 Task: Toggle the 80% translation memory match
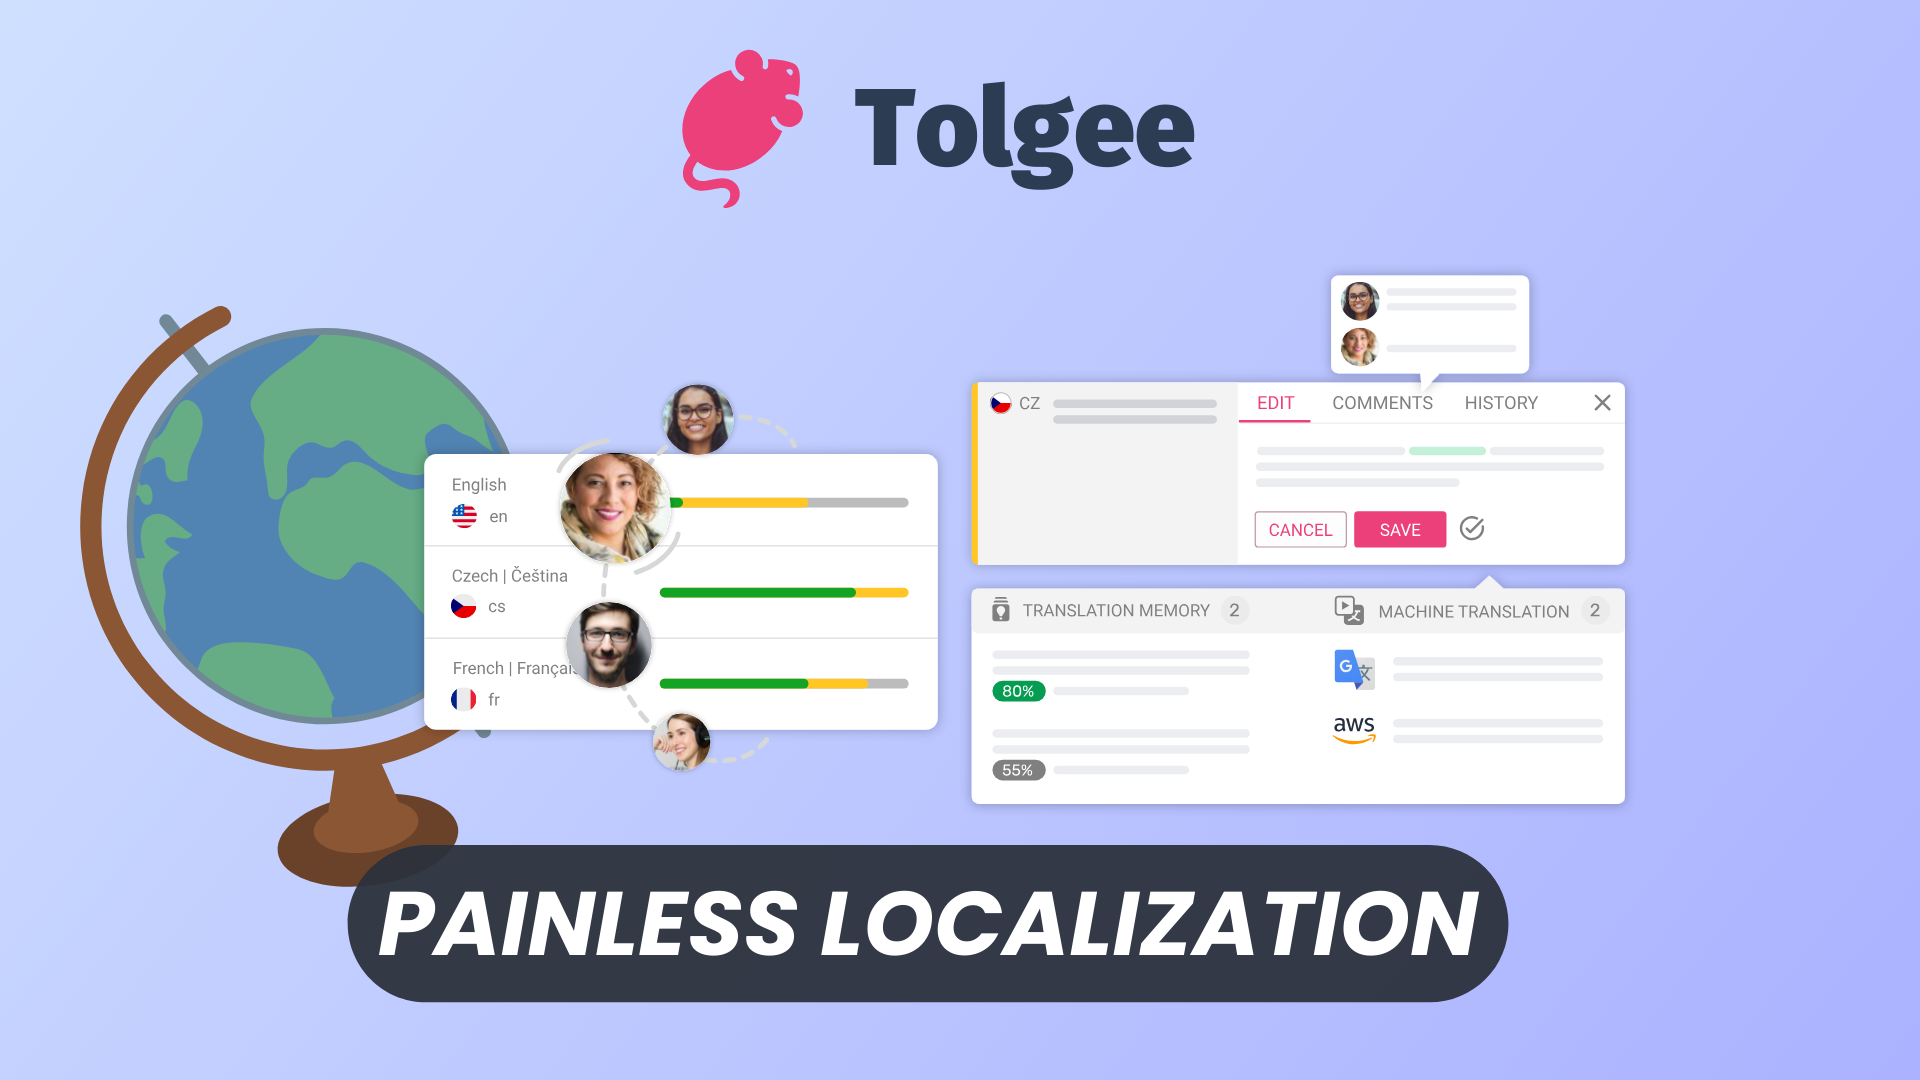click(1018, 691)
